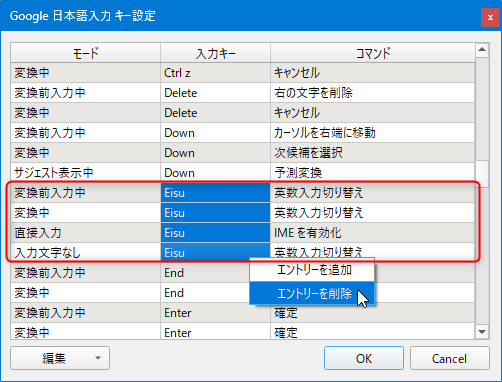Click 確定 command in 変換中 Enter row
Image resolution: width=502 pixels, height=382 pixels.
coord(373,332)
